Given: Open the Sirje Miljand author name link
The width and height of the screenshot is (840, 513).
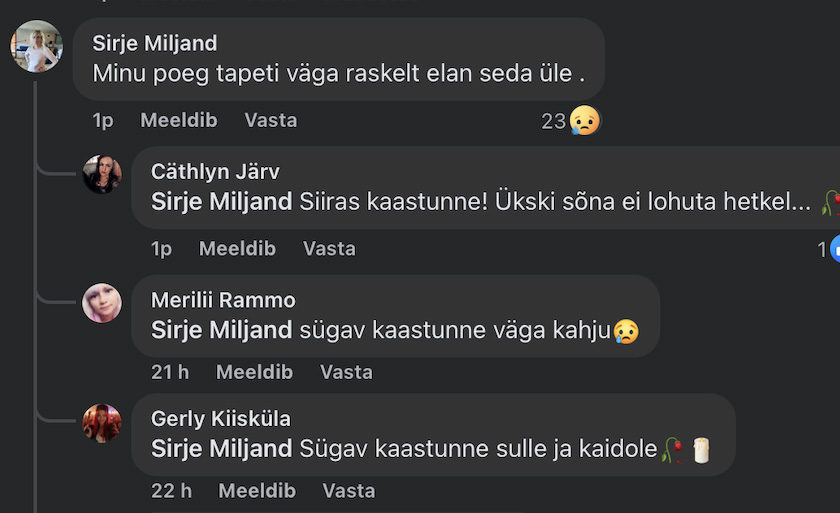Looking at the screenshot, I should coord(155,43).
